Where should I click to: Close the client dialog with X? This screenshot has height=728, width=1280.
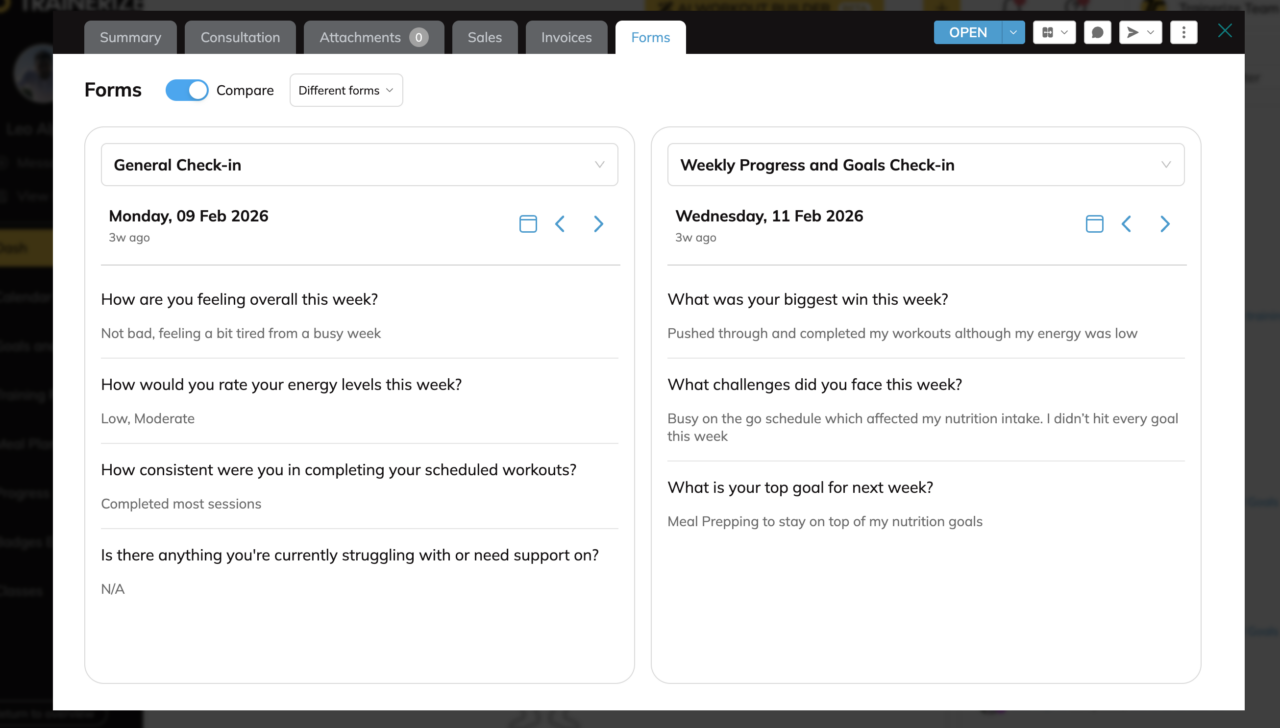pyautogui.click(x=1225, y=31)
